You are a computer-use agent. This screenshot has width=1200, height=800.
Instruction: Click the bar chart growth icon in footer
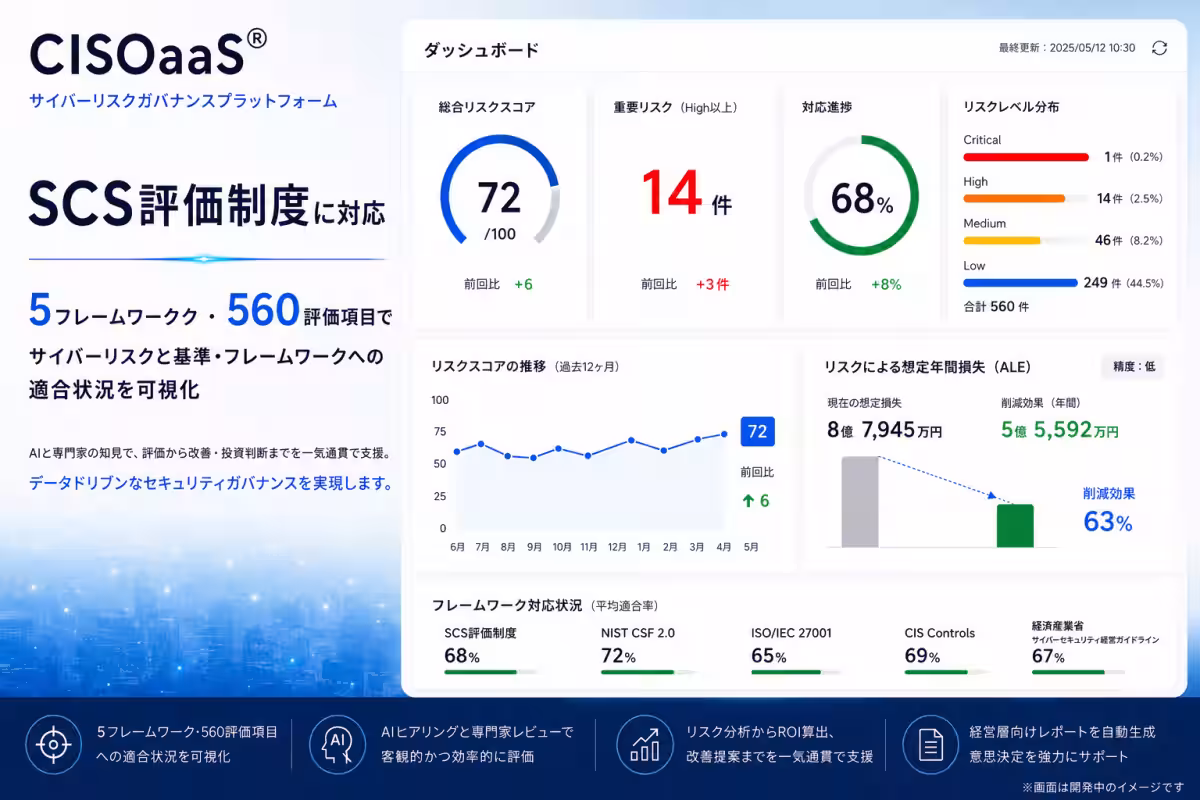click(x=645, y=744)
